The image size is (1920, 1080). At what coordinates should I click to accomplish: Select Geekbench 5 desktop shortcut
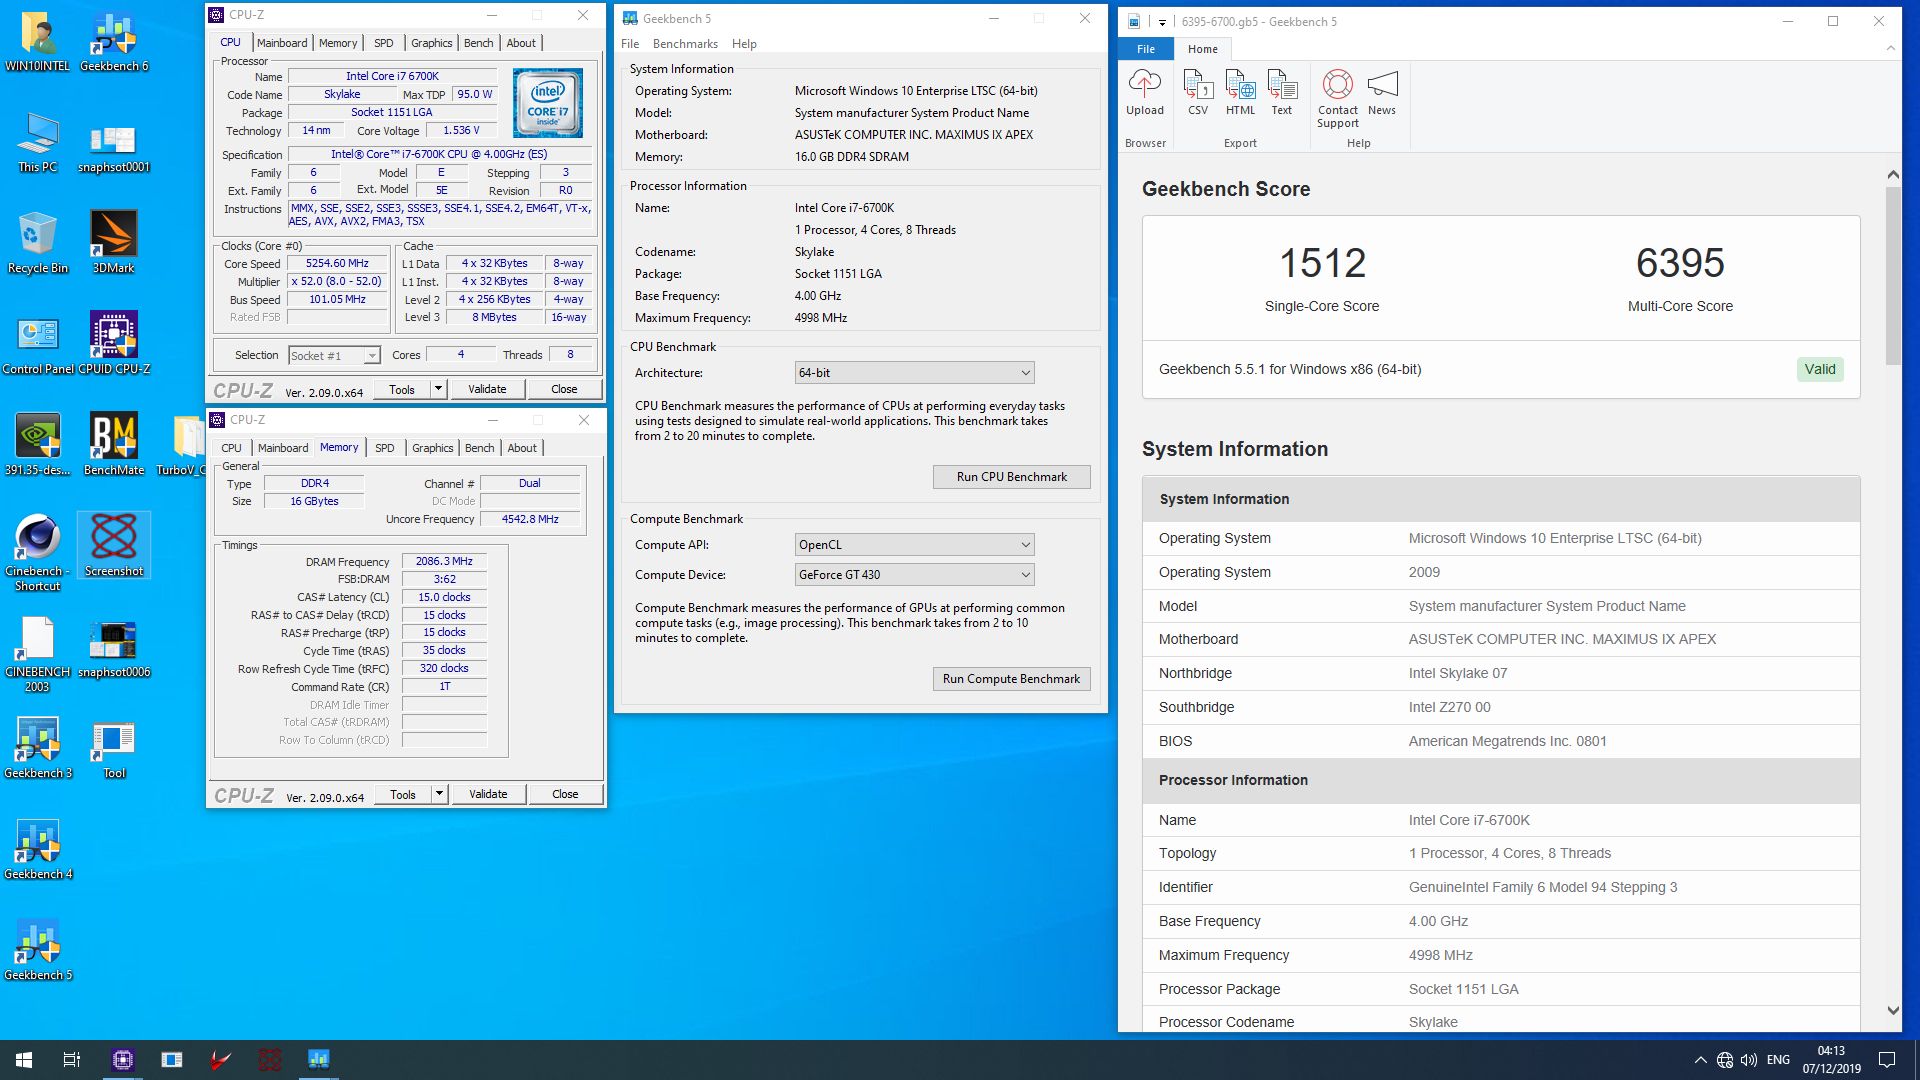[x=38, y=951]
